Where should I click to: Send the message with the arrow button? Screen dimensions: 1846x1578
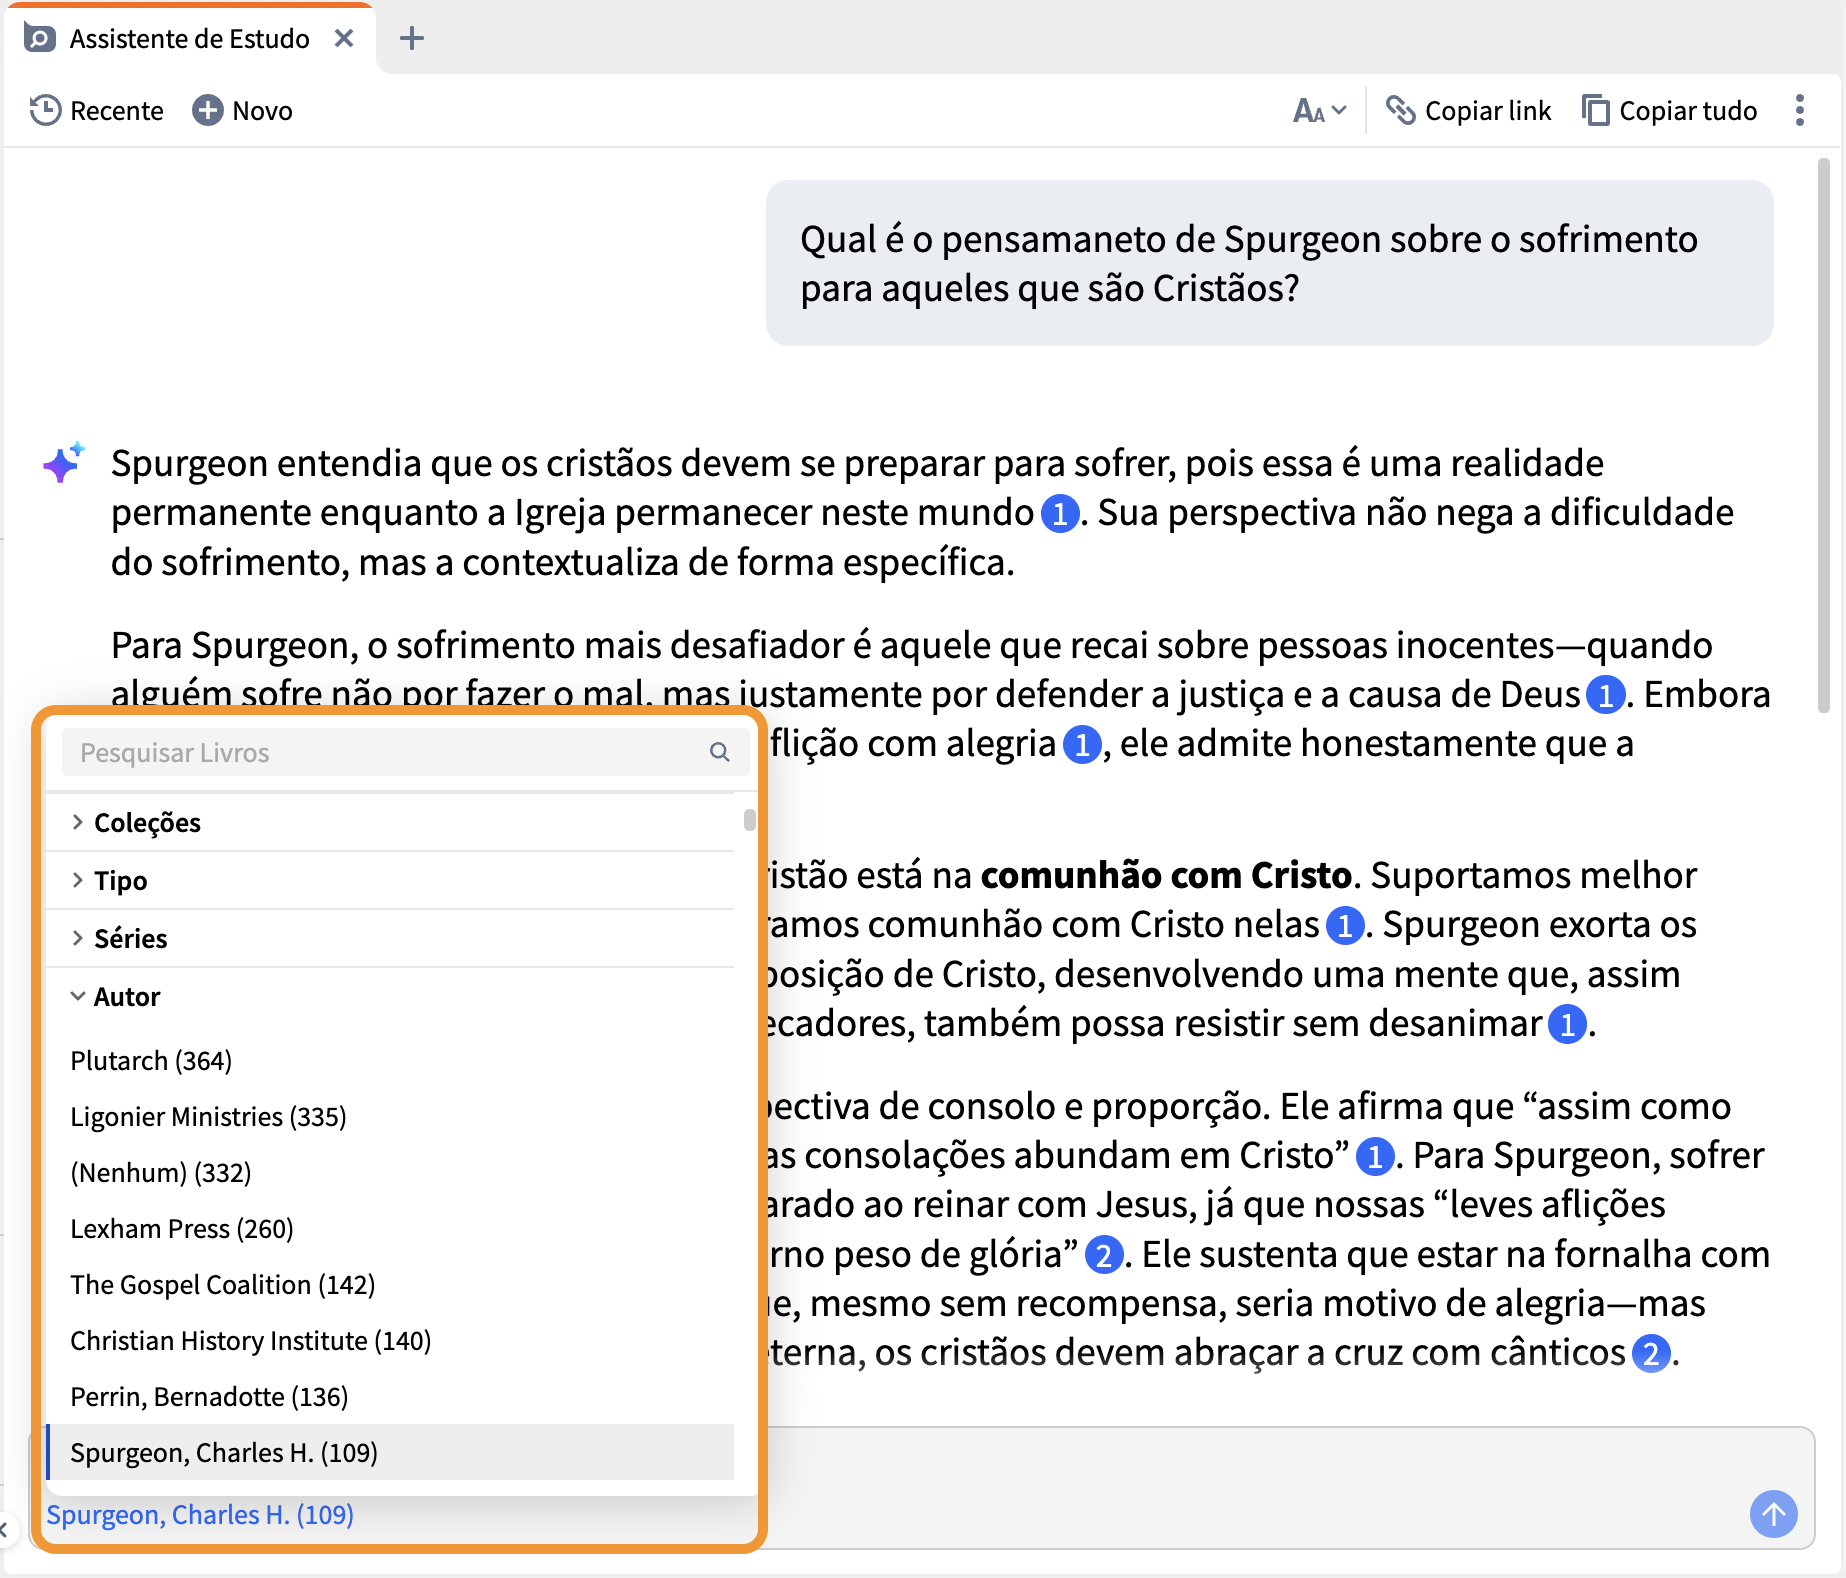pos(1774,1514)
